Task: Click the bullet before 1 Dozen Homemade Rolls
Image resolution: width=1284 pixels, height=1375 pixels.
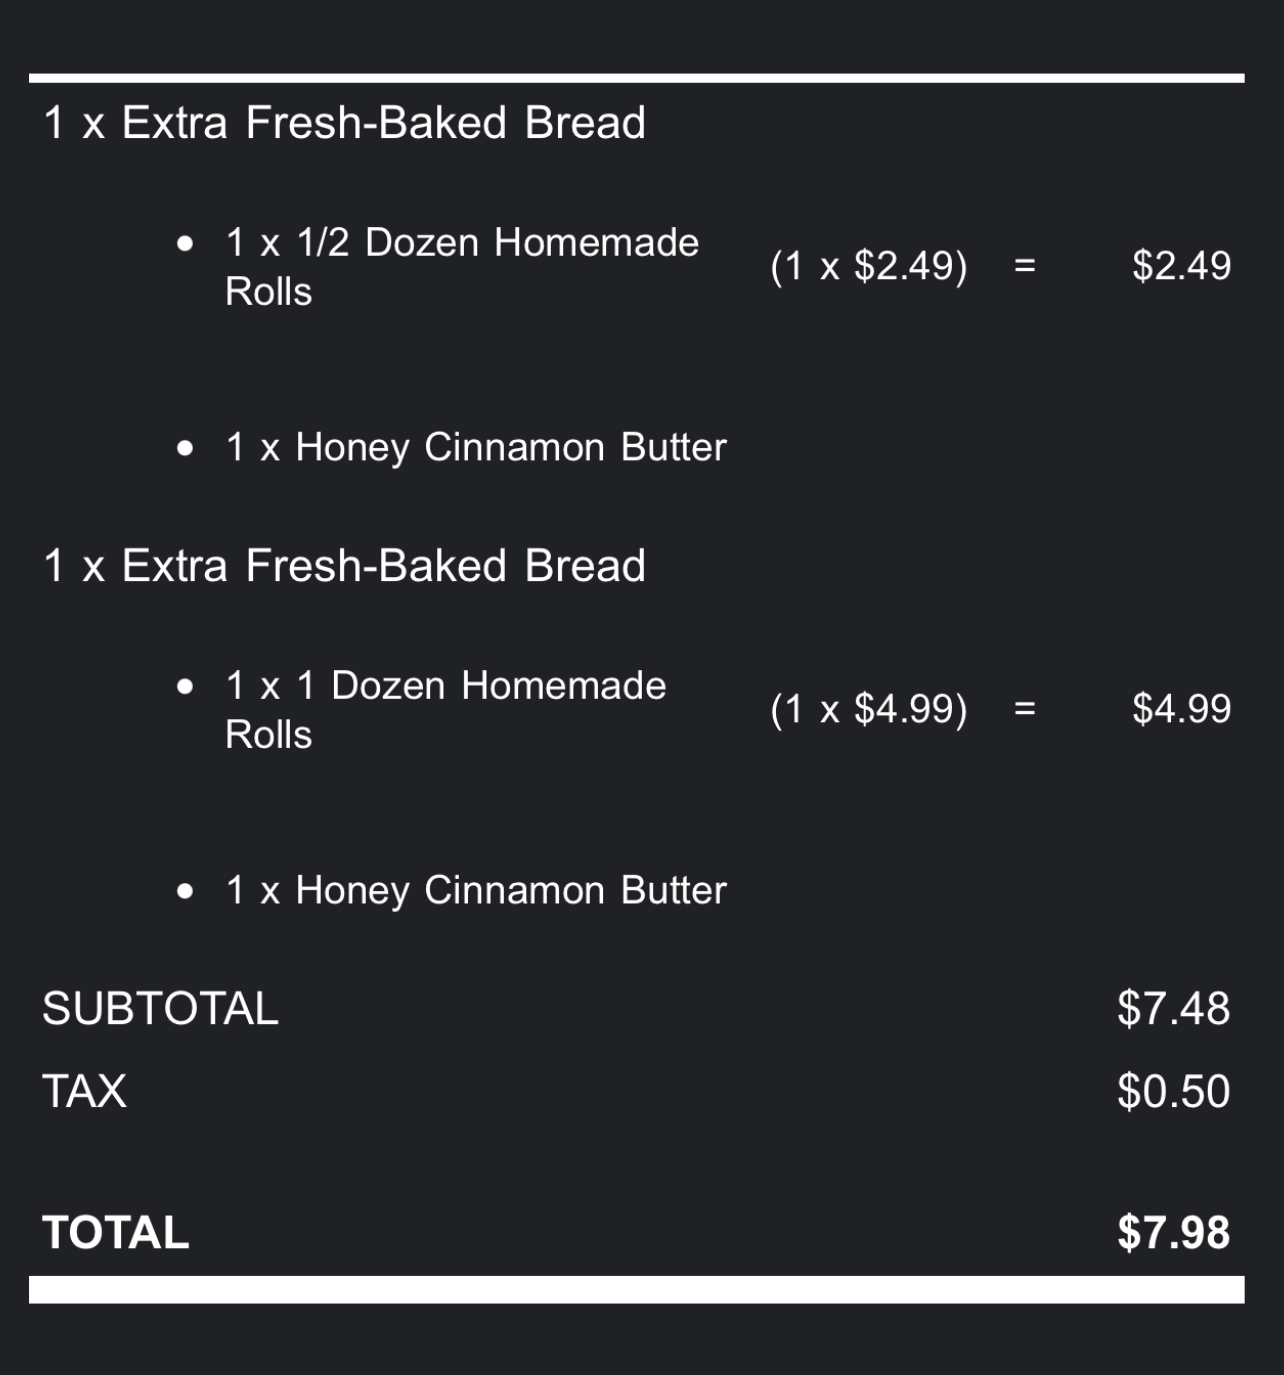Action: (x=185, y=687)
